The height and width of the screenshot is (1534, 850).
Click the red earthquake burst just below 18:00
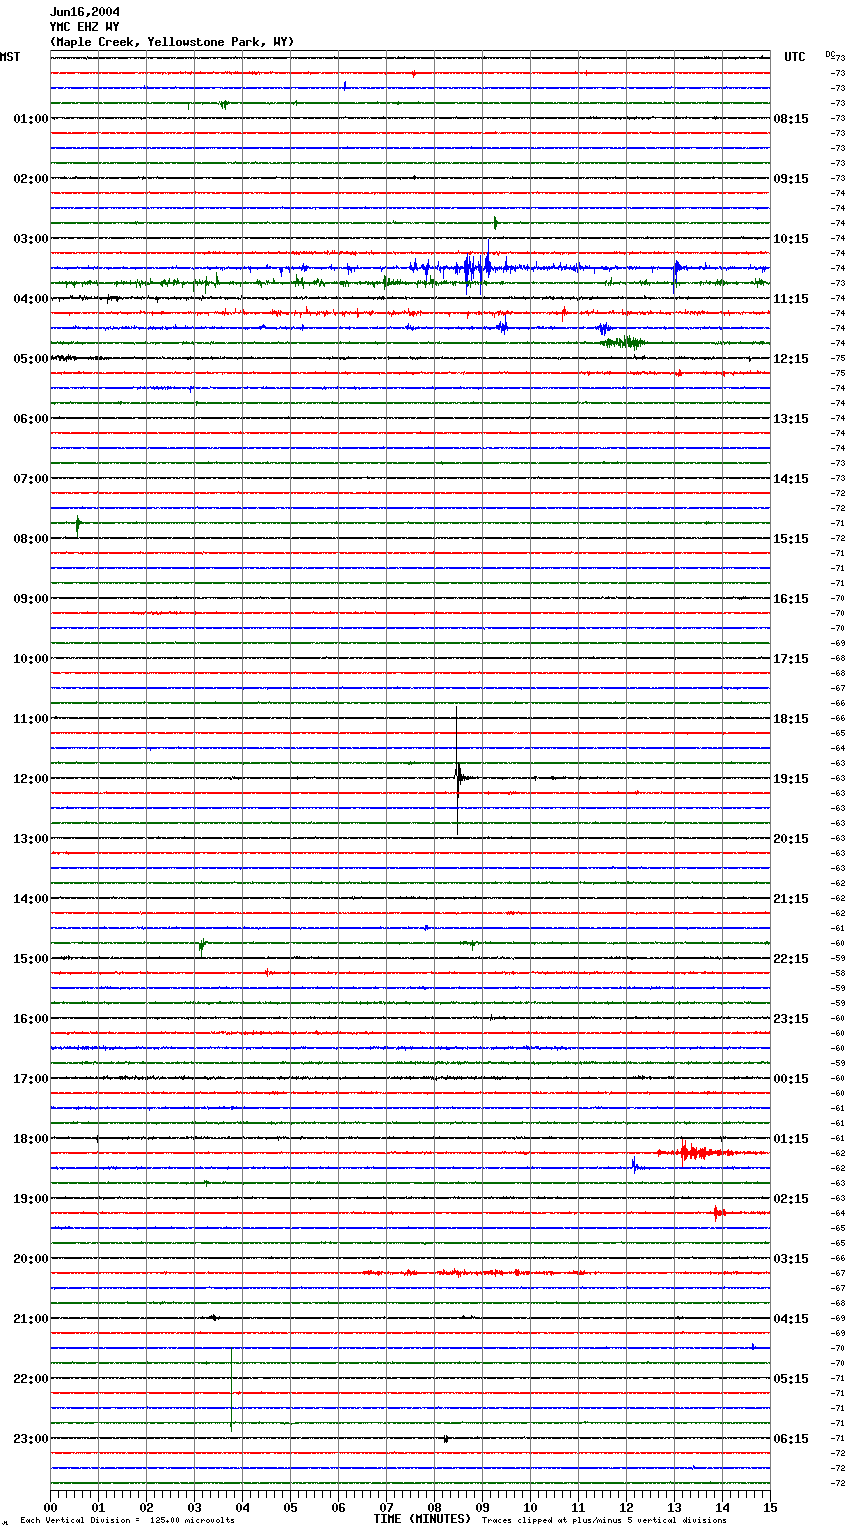[695, 1153]
